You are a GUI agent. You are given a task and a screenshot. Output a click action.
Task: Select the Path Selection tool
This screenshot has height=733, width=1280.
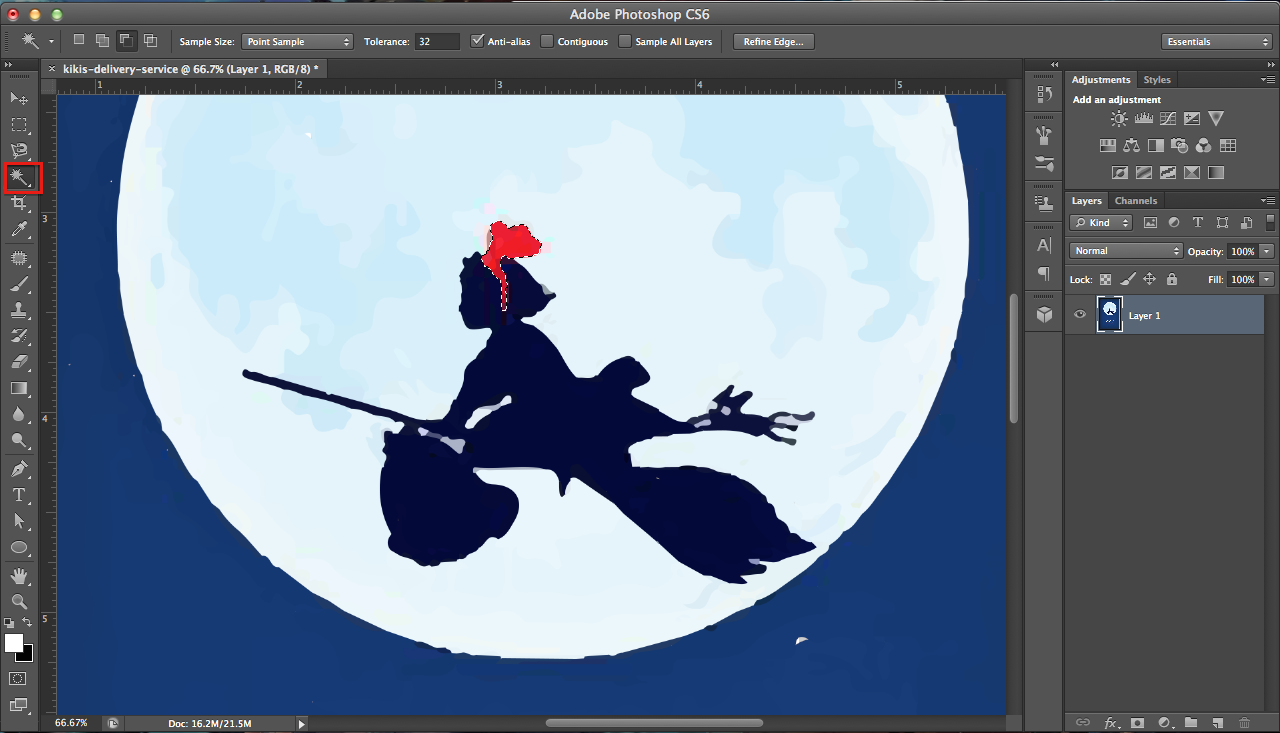coord(19,521)
